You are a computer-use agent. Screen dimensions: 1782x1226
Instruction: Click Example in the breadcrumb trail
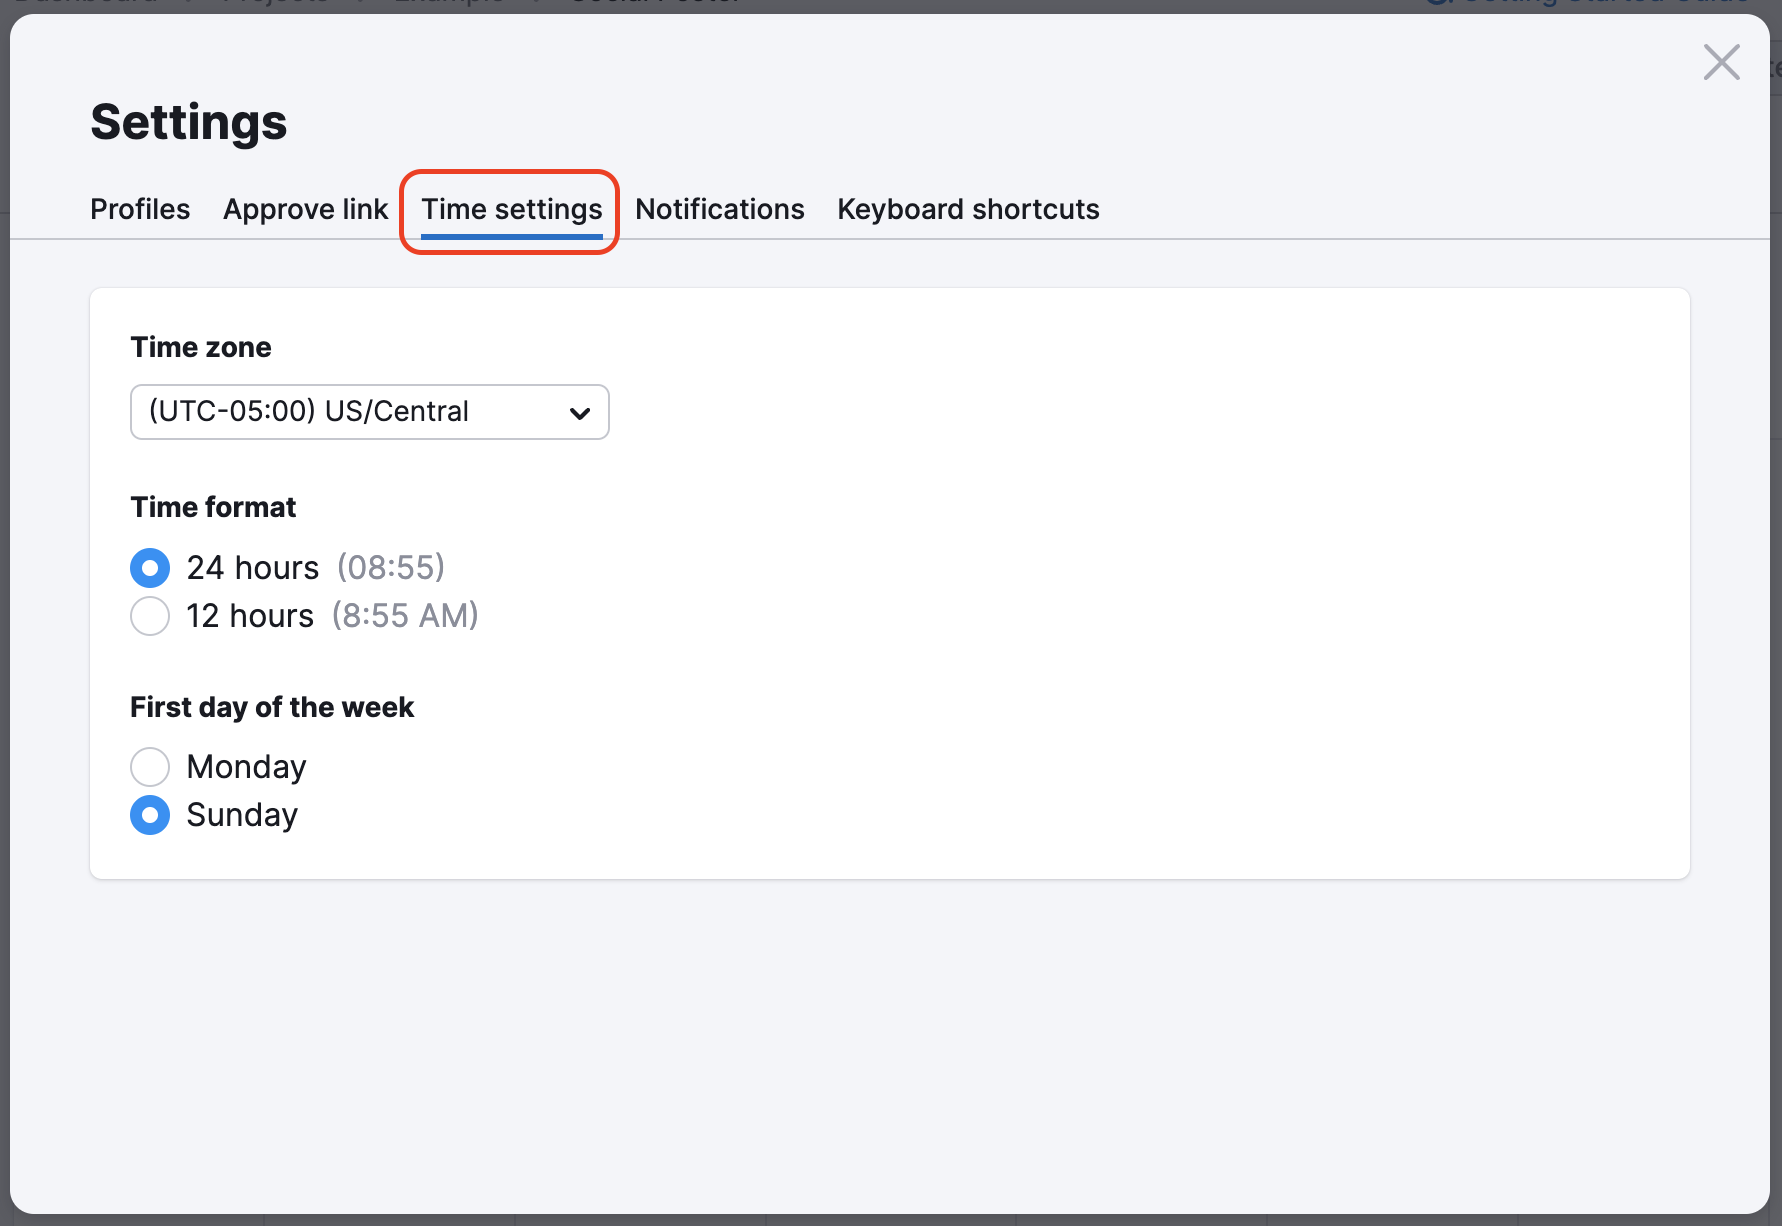(448, 3)
